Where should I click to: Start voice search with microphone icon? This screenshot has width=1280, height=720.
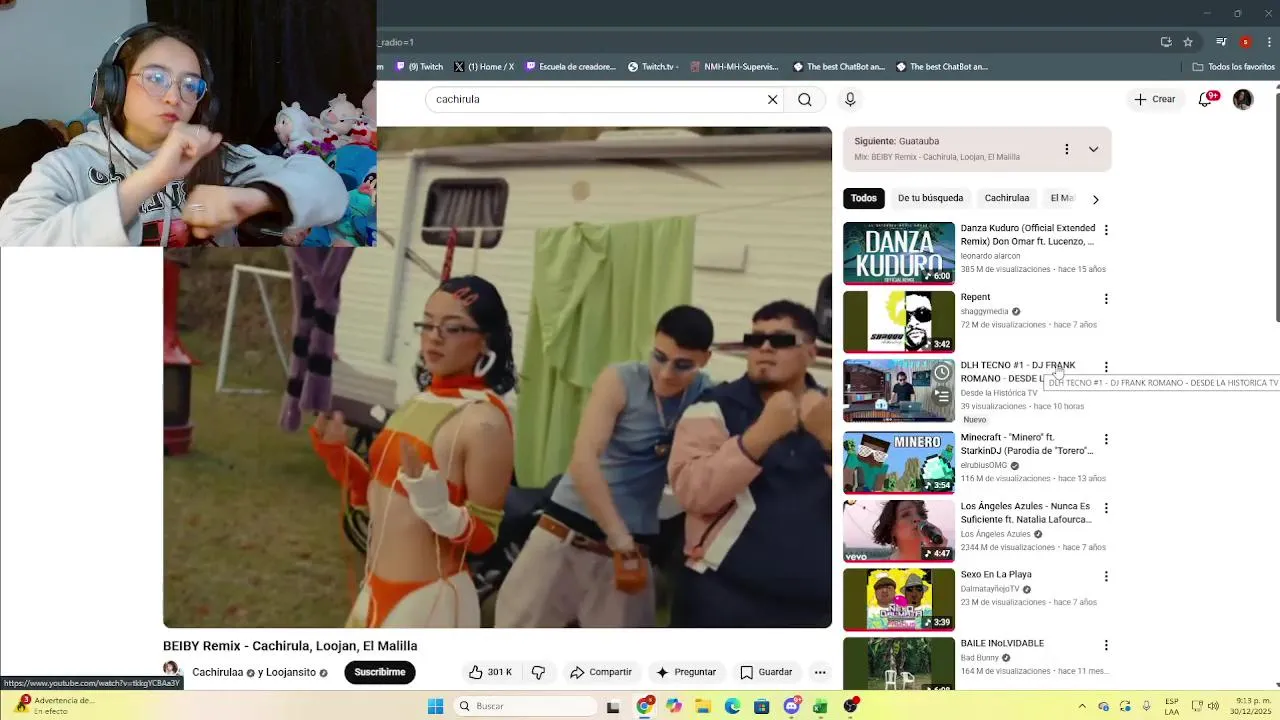850,99
